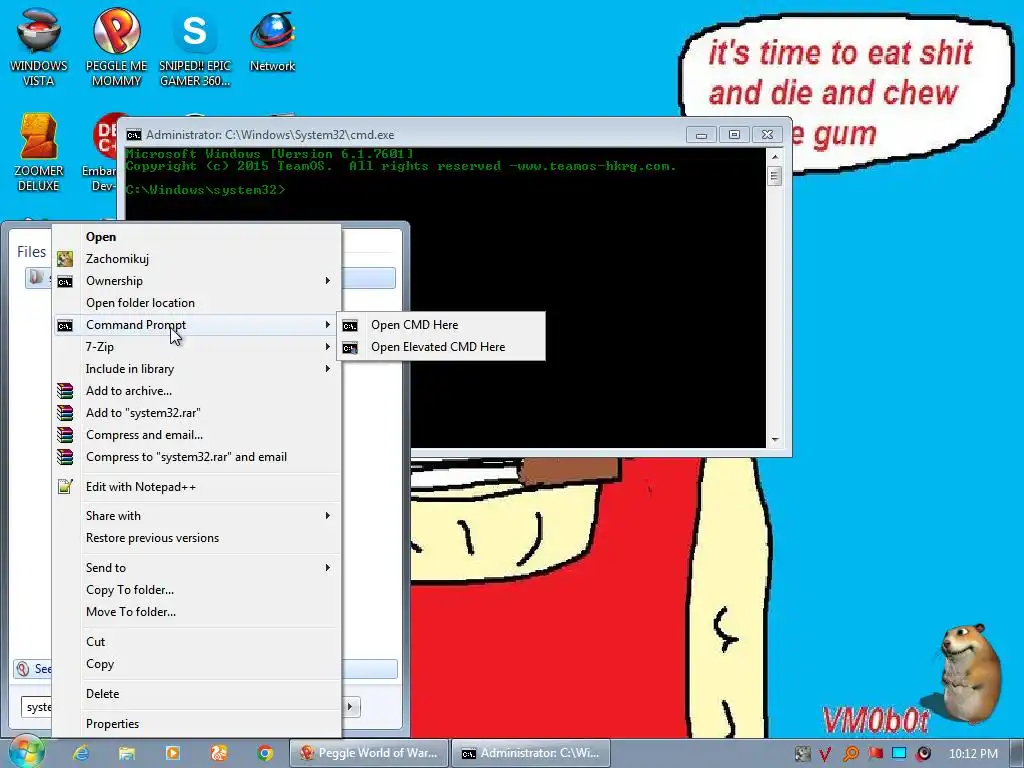Open the WINDOWS VISTA desktop icon

click(38, 47)
